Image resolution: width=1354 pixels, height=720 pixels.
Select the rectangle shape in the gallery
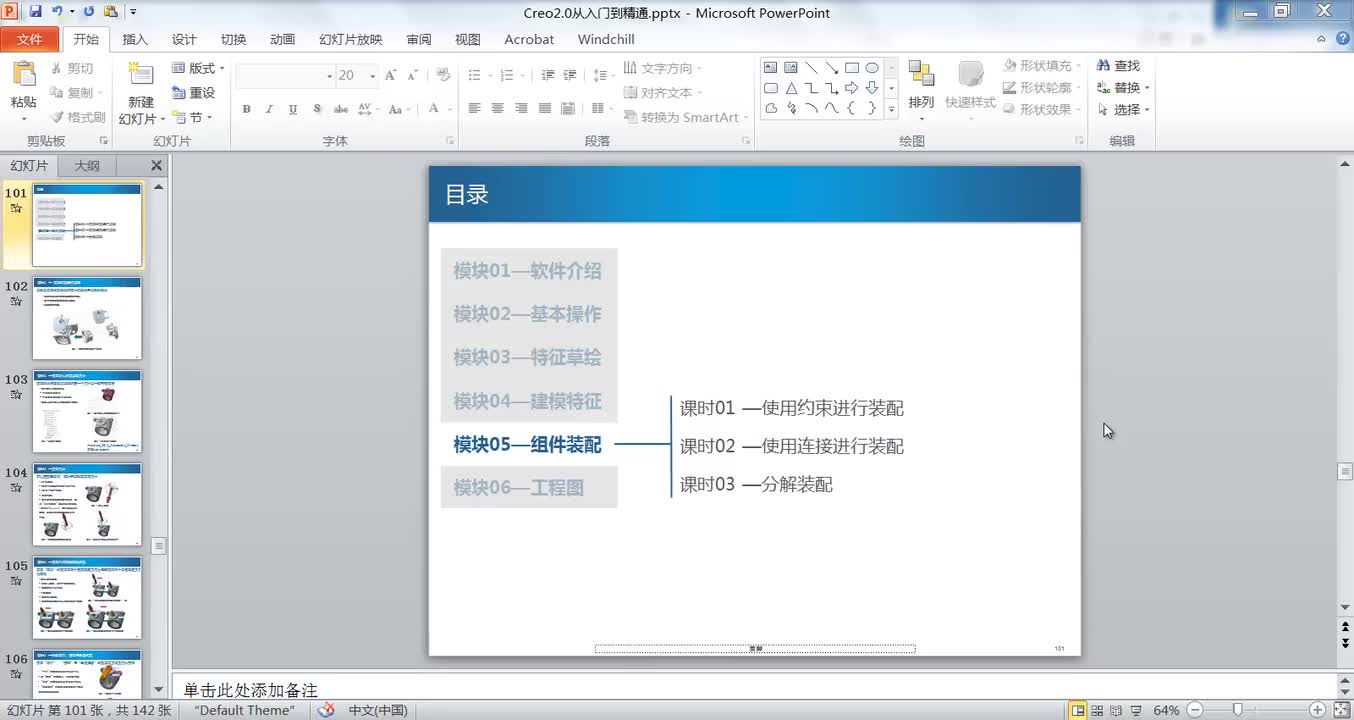852,68
